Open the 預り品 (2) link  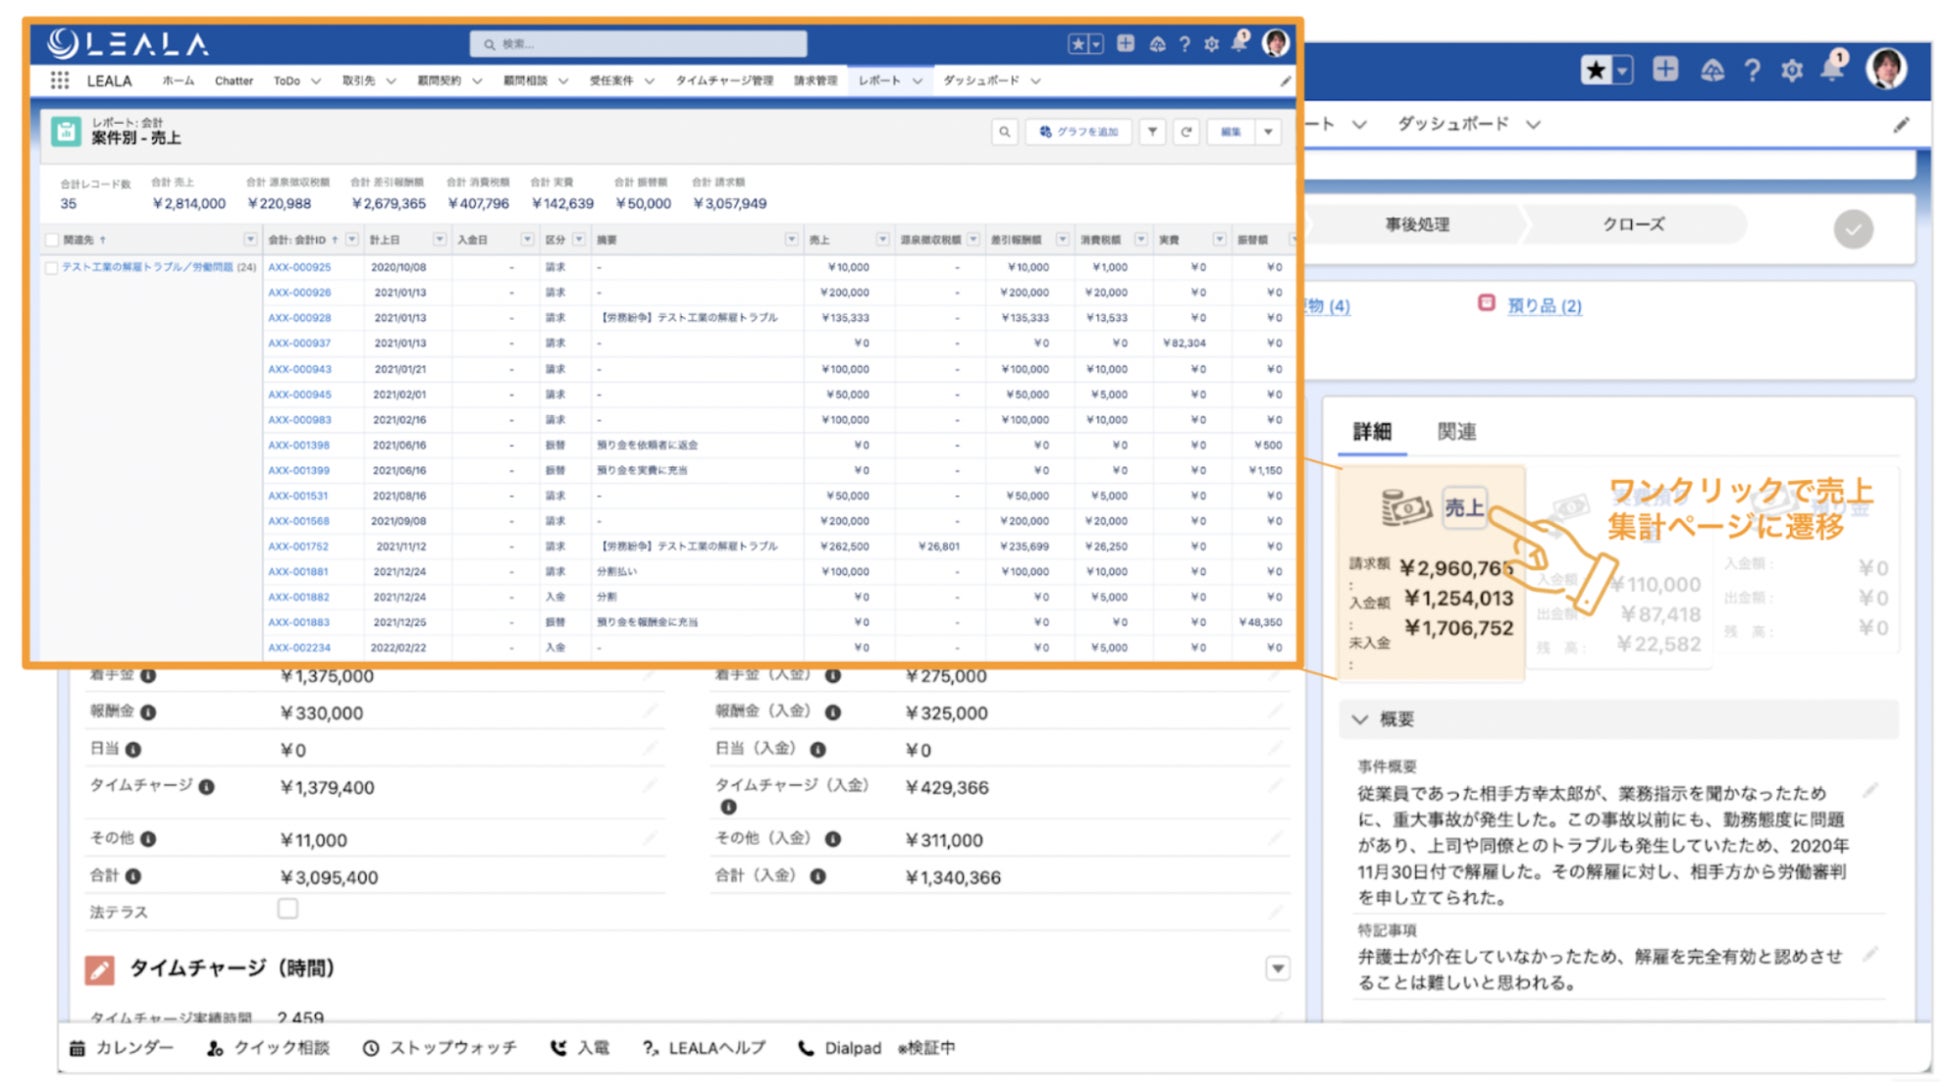1543,306
